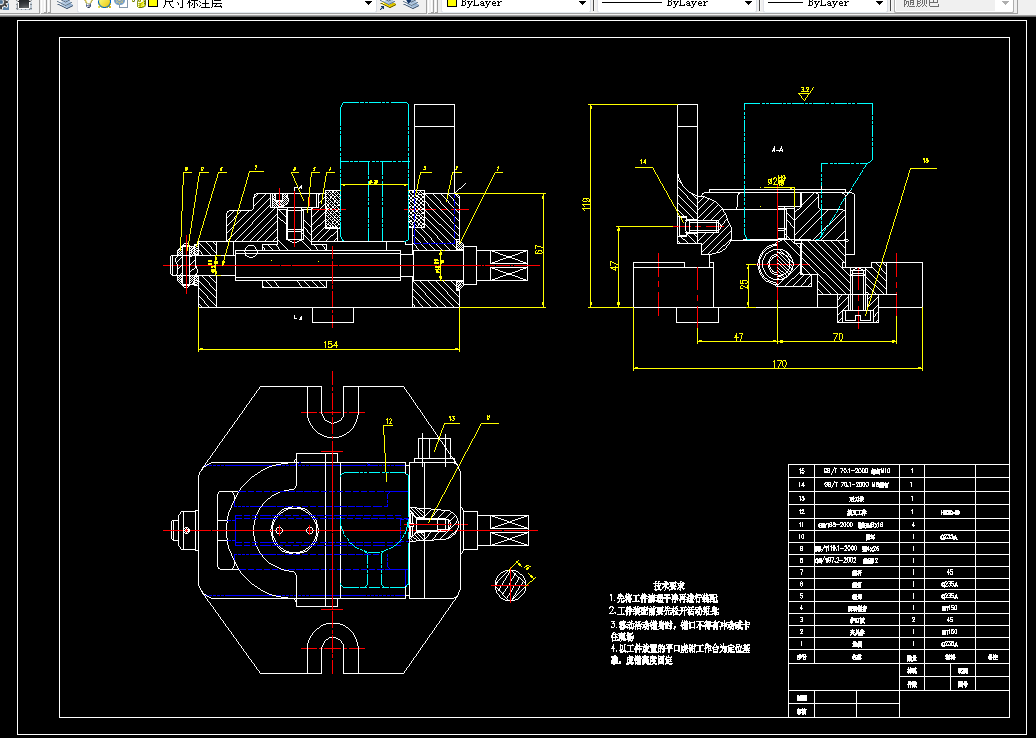The height and width of the screenshot is (738, 1036).
Task: Select the 154 dimension in front view
Action: click(x=330, y=344)
